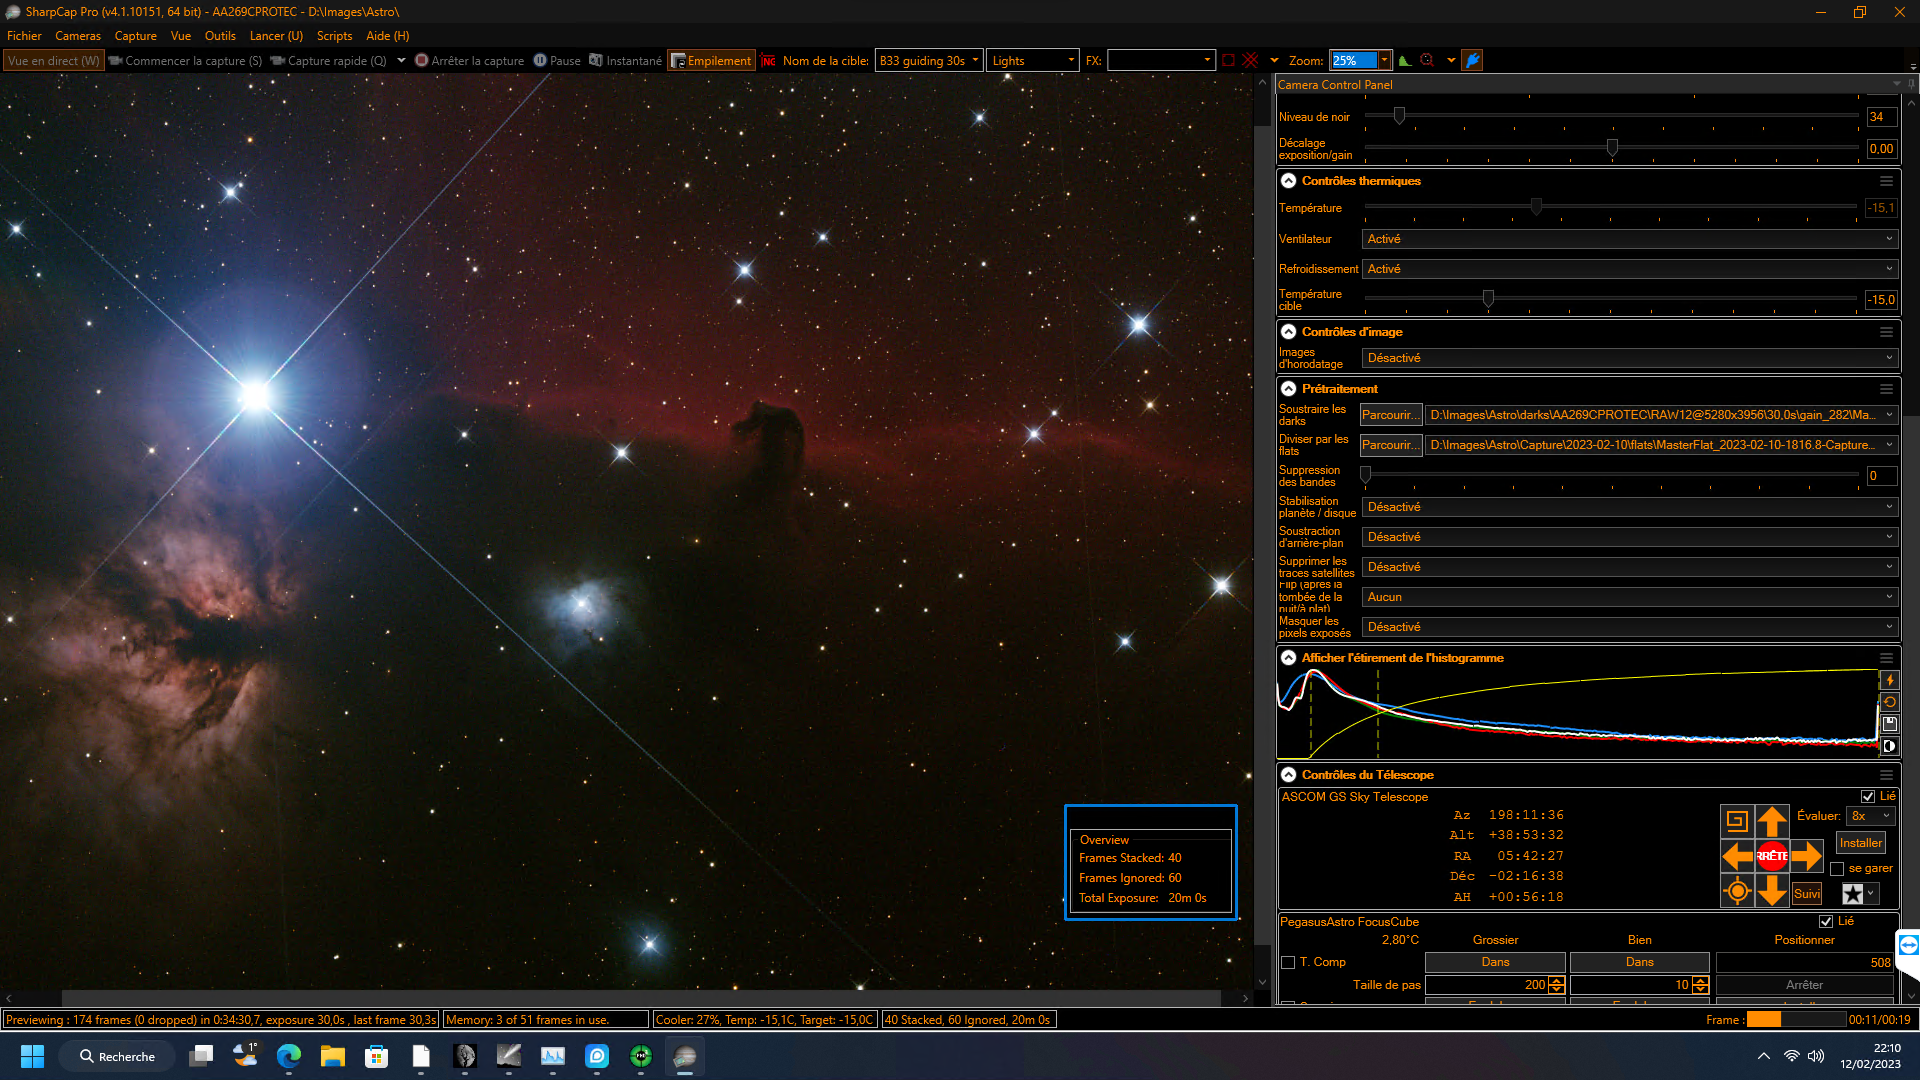The width and height of the screenshot is (1920, 1080).
Task: Click Parcourir button for Soustraire les darks
Action: (1390, 415)
